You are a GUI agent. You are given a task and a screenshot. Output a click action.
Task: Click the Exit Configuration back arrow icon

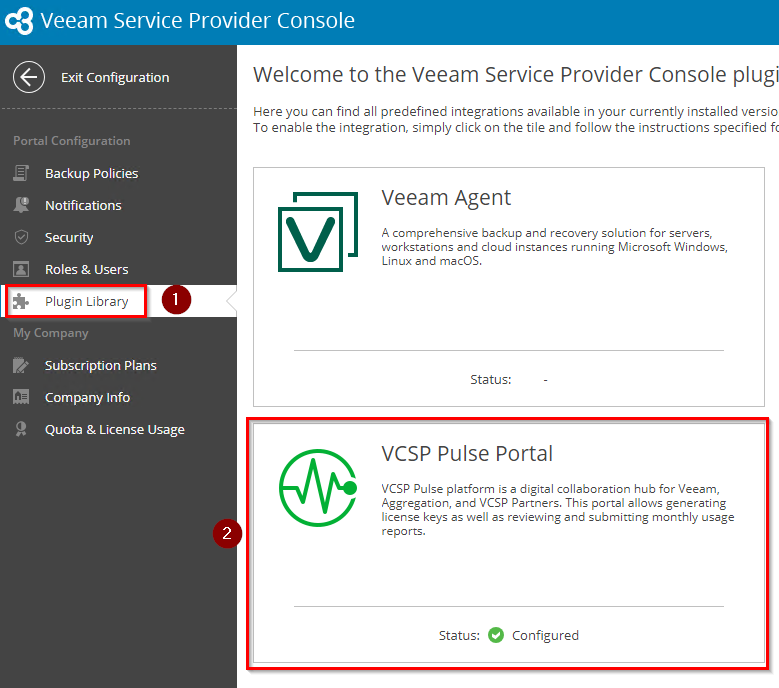click(x=29, y=77)
